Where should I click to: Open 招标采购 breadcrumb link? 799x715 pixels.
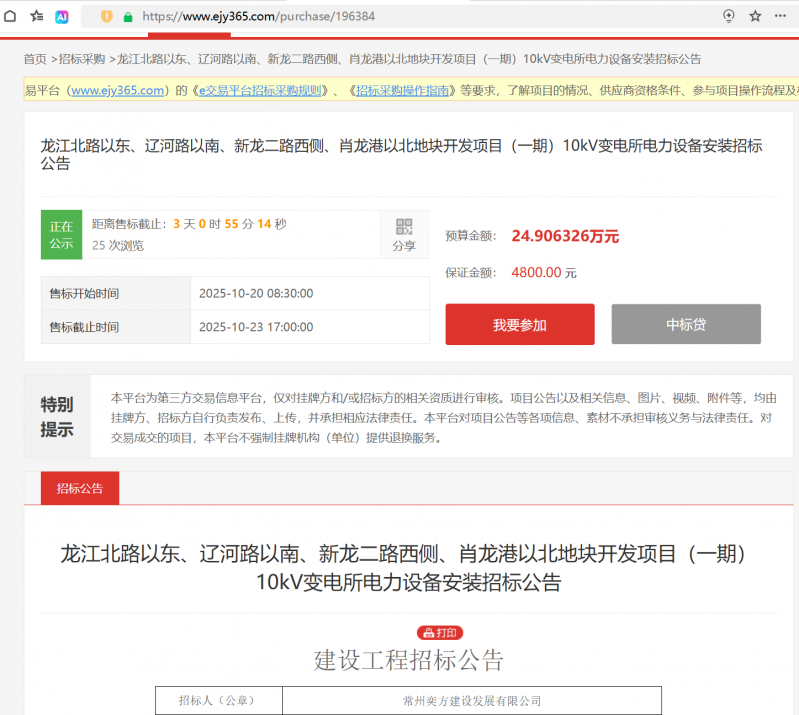(81, 59)
